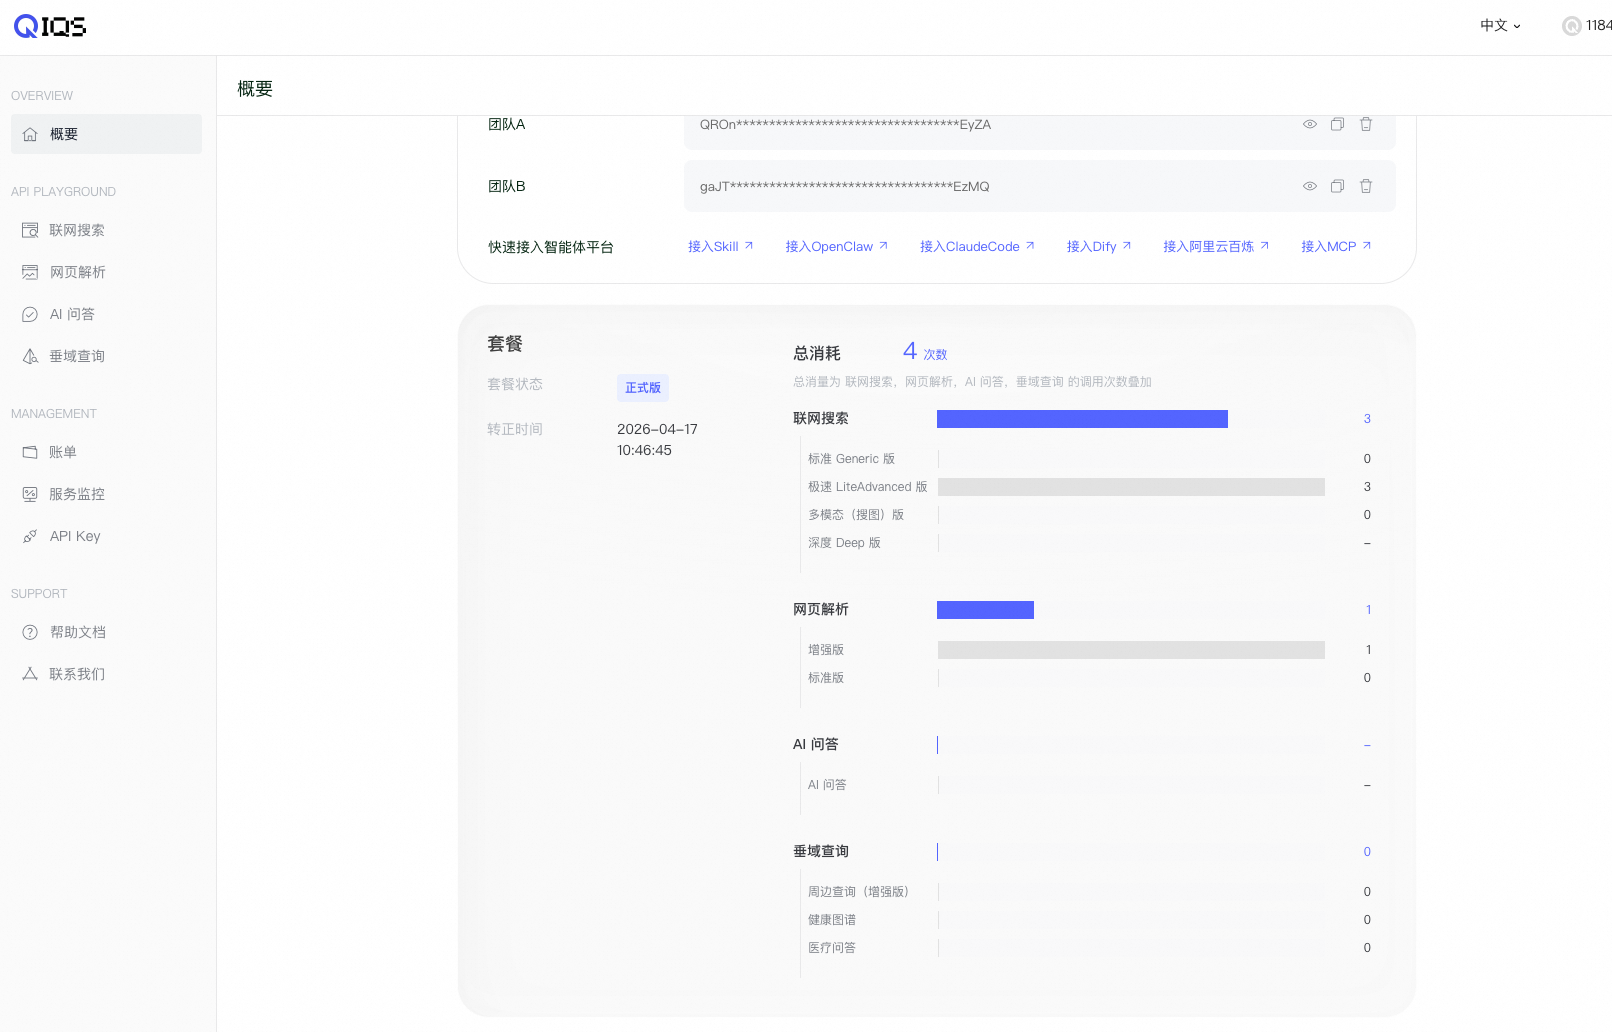
Task: Delete the 团队A API key
Action: point(1366,124)
